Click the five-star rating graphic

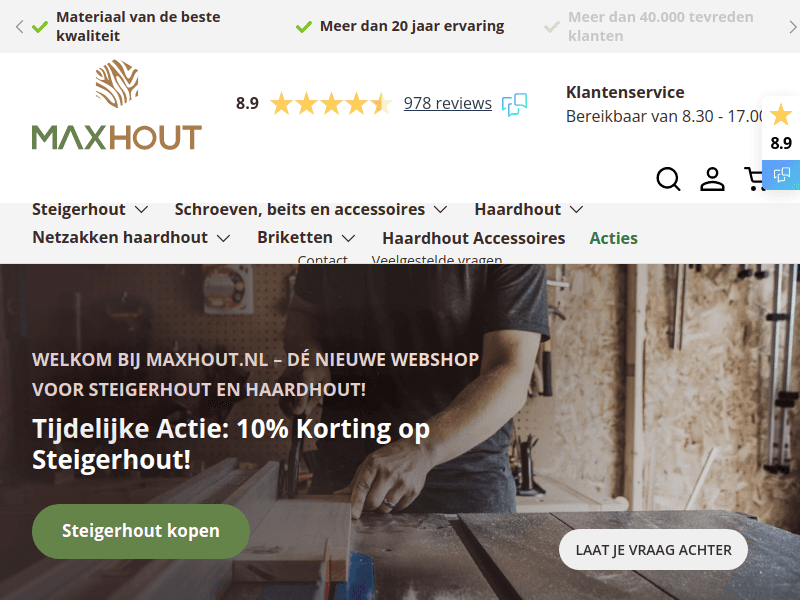[x=331, y=104]
